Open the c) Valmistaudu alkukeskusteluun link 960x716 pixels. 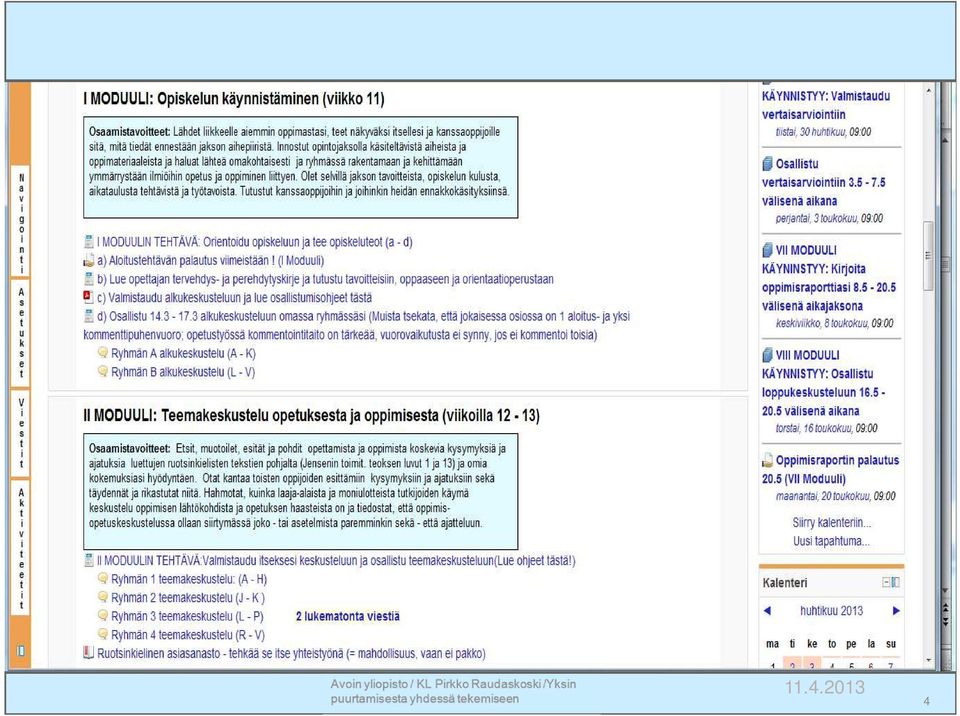coord(234,298)
